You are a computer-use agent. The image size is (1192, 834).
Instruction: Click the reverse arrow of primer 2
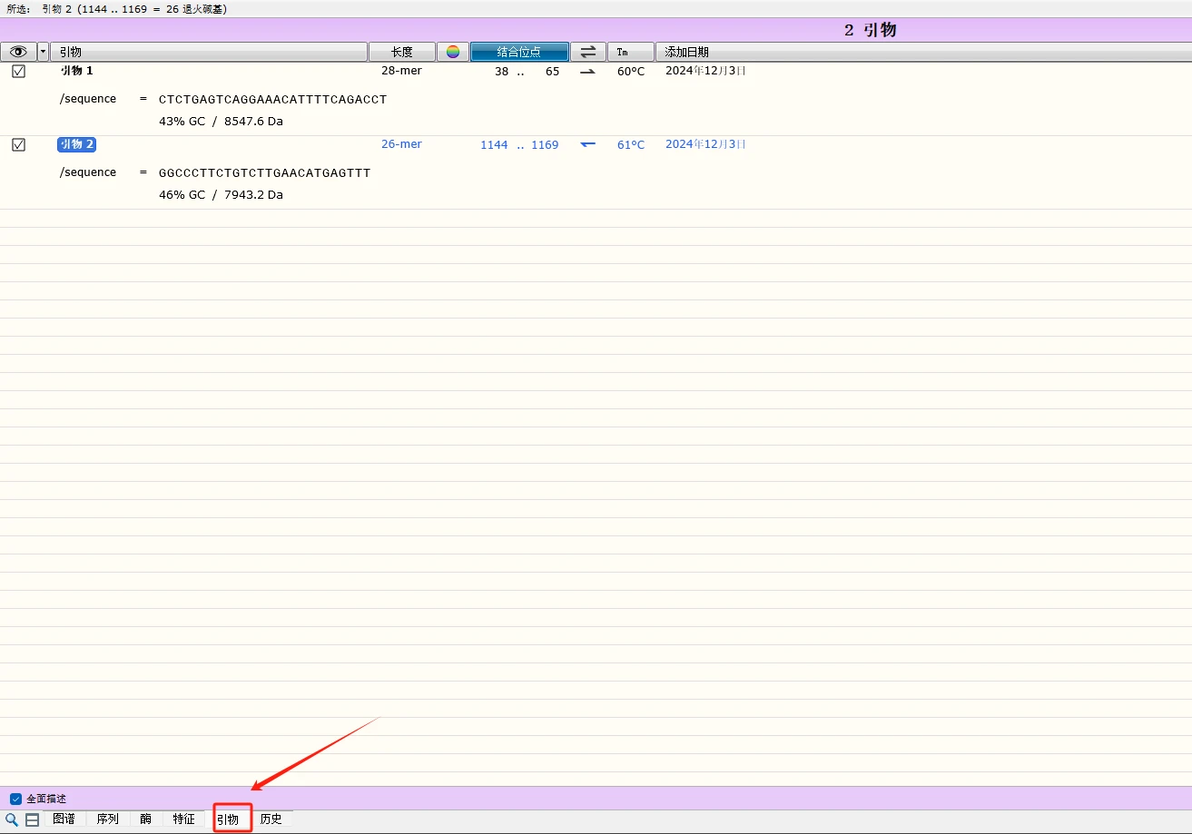tap(587, 144)
